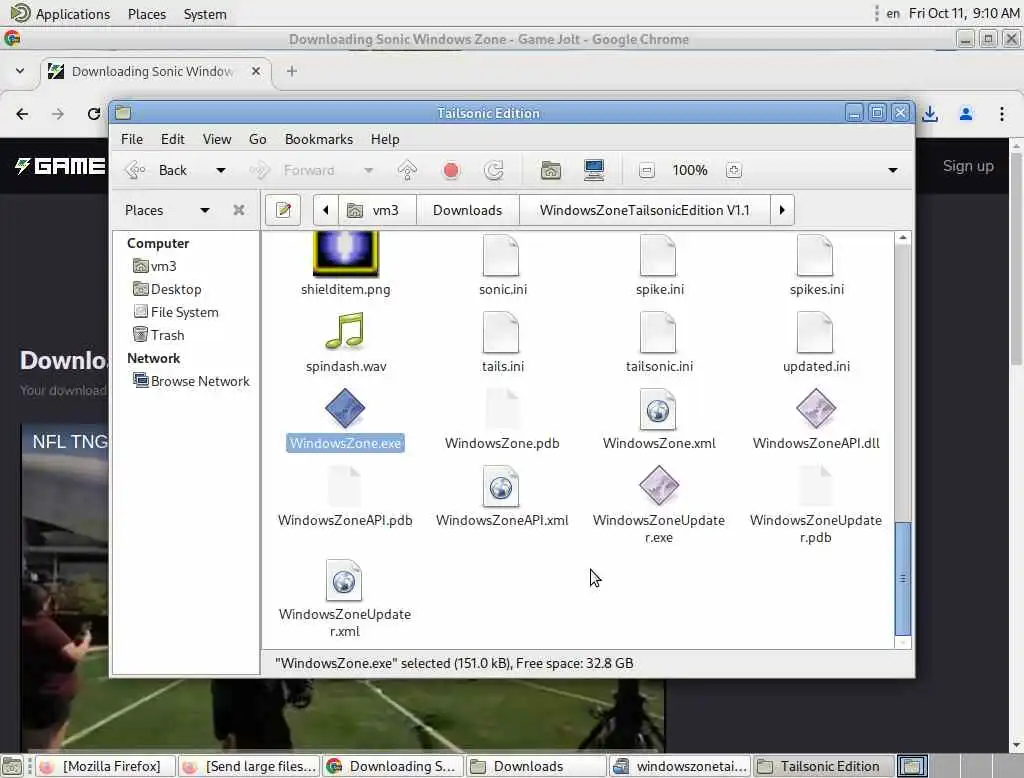
Task: Open the Home folder toolbar icon
Action: pyautogui.click(x=551, y=170)
